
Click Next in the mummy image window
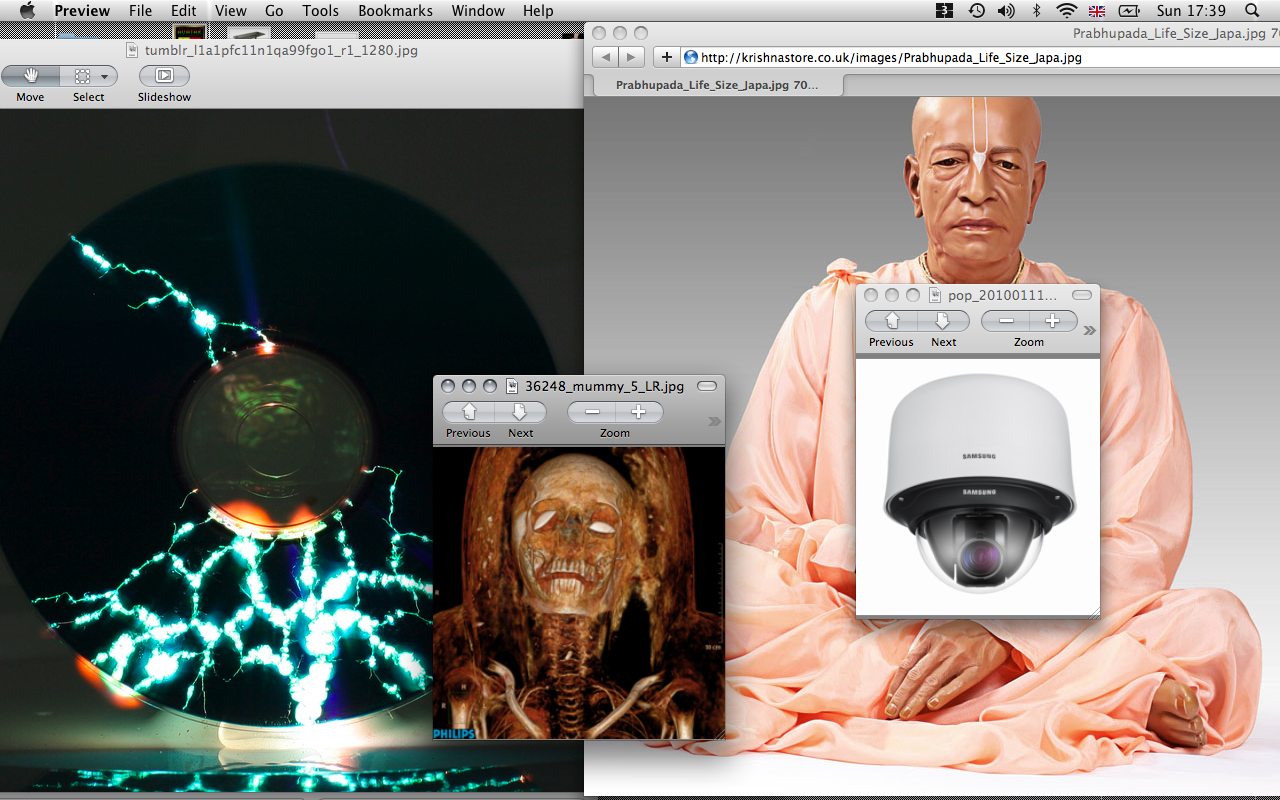coord(520,412)
